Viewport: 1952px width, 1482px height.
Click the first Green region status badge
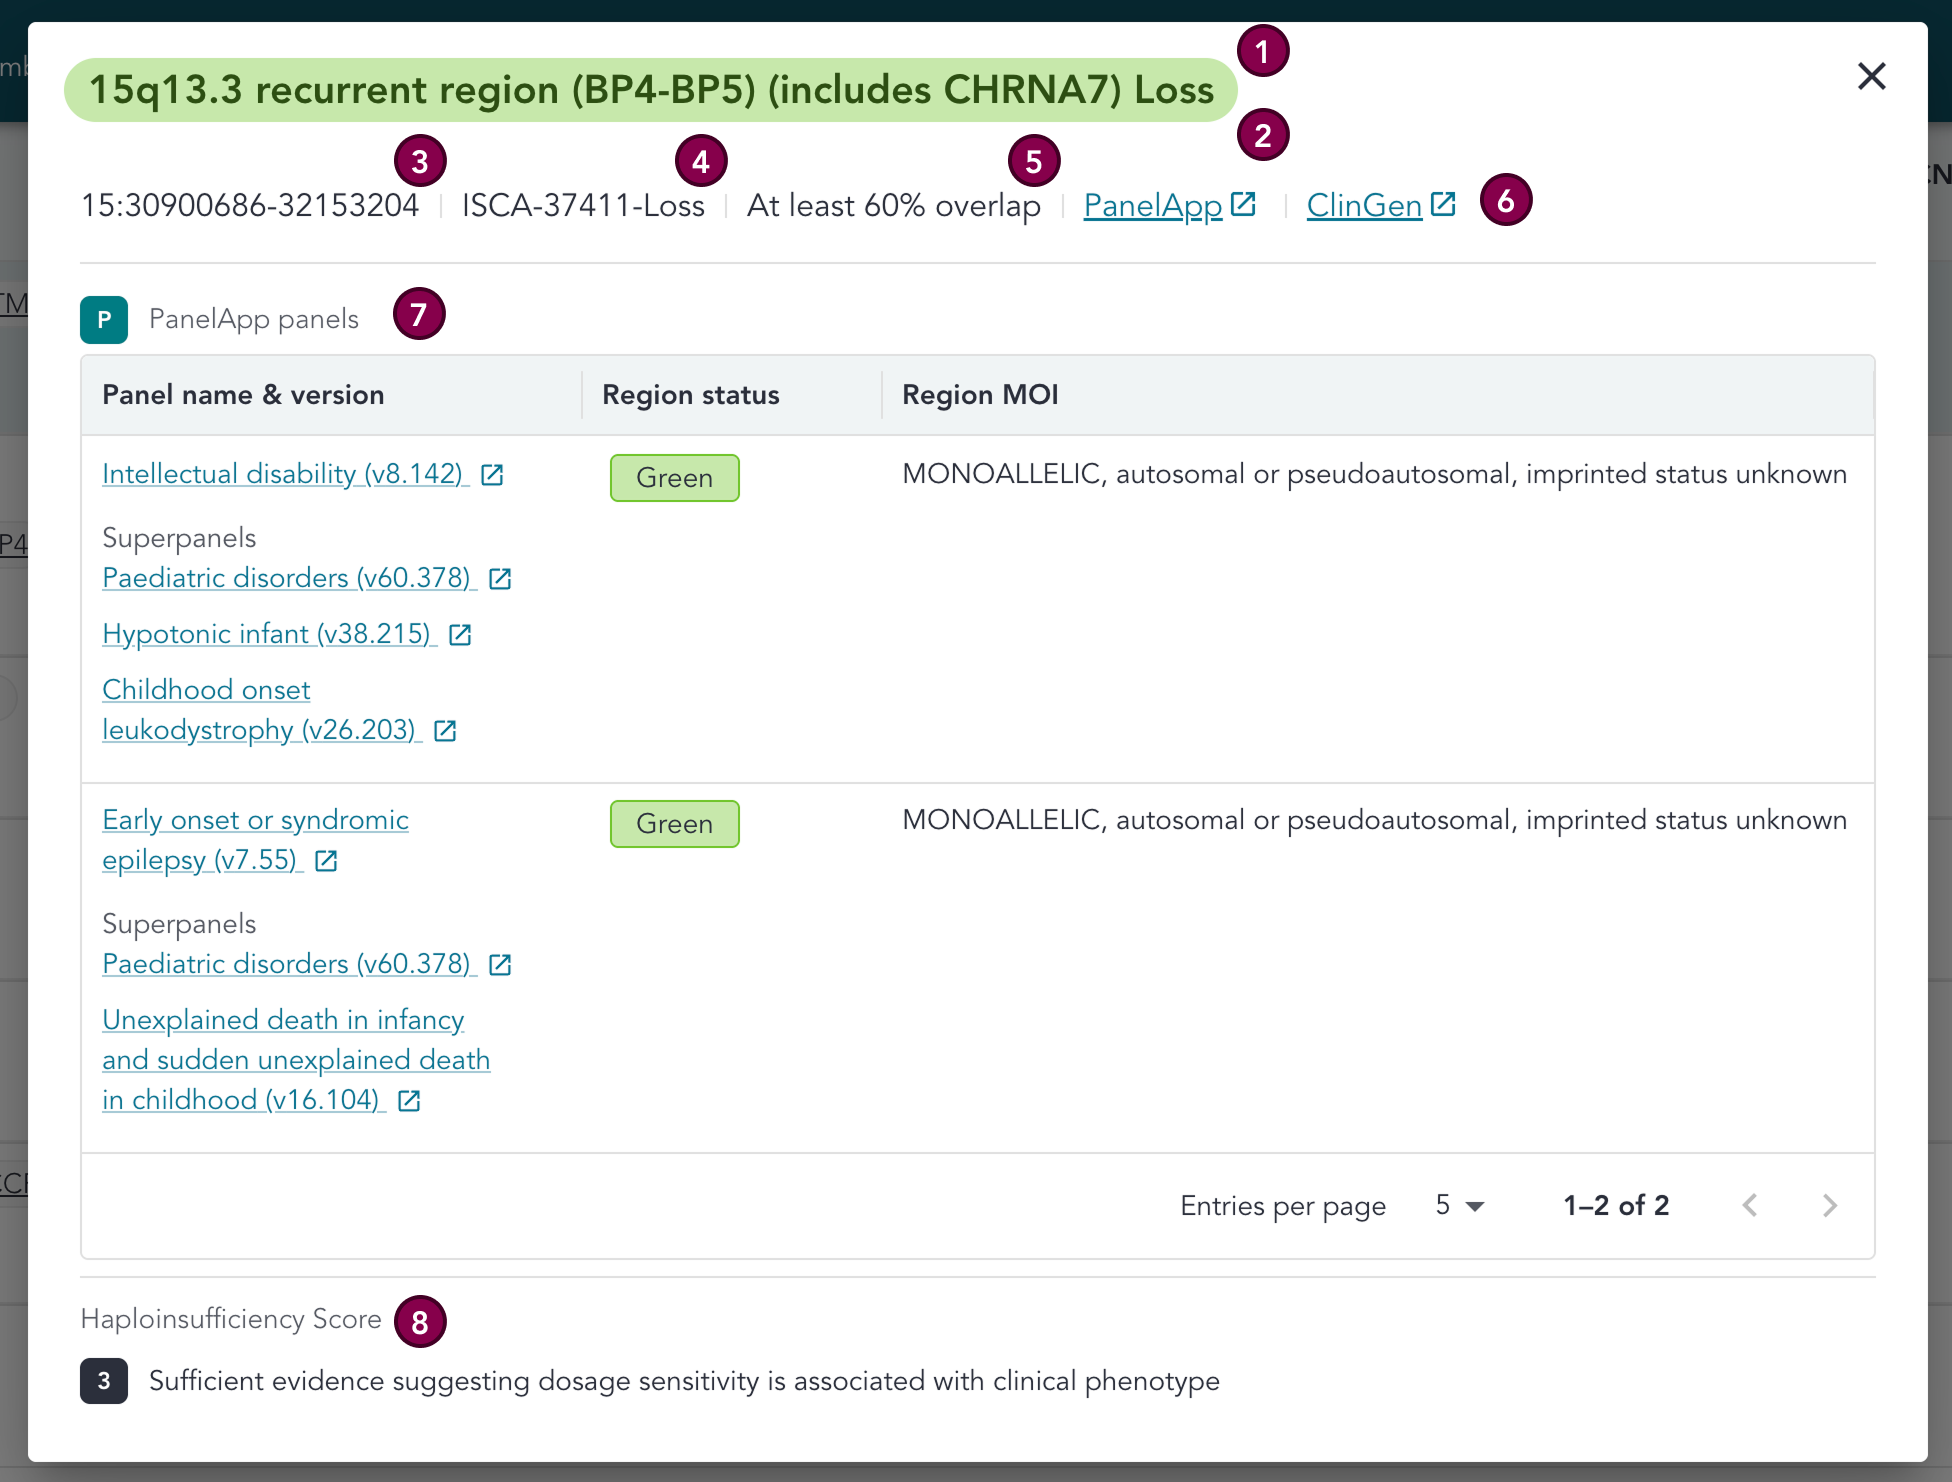[x=674, y=478]
